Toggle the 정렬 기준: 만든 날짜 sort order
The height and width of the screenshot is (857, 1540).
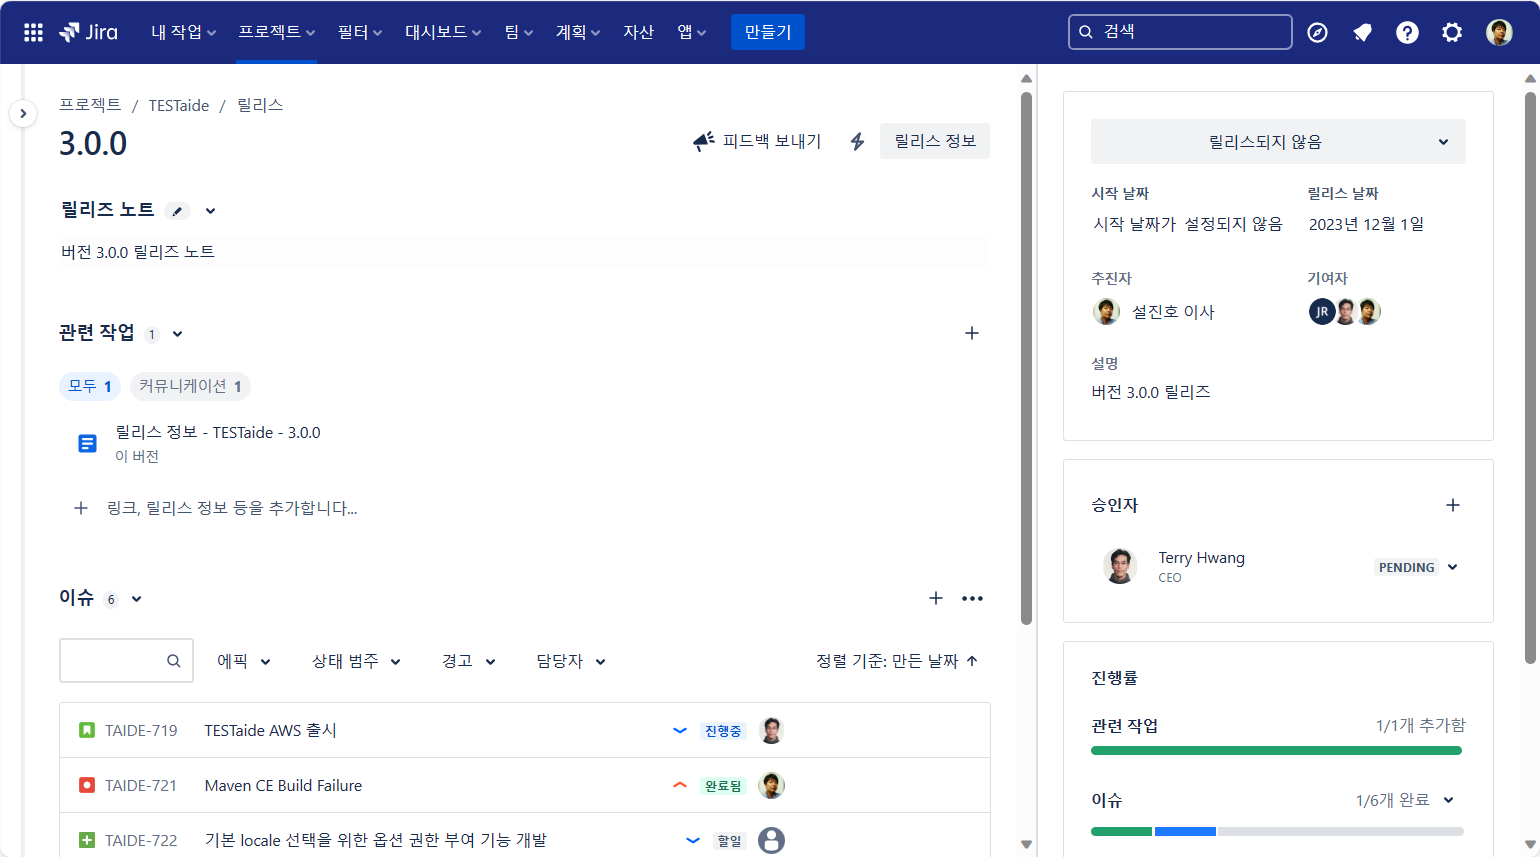tap(897, 661)
